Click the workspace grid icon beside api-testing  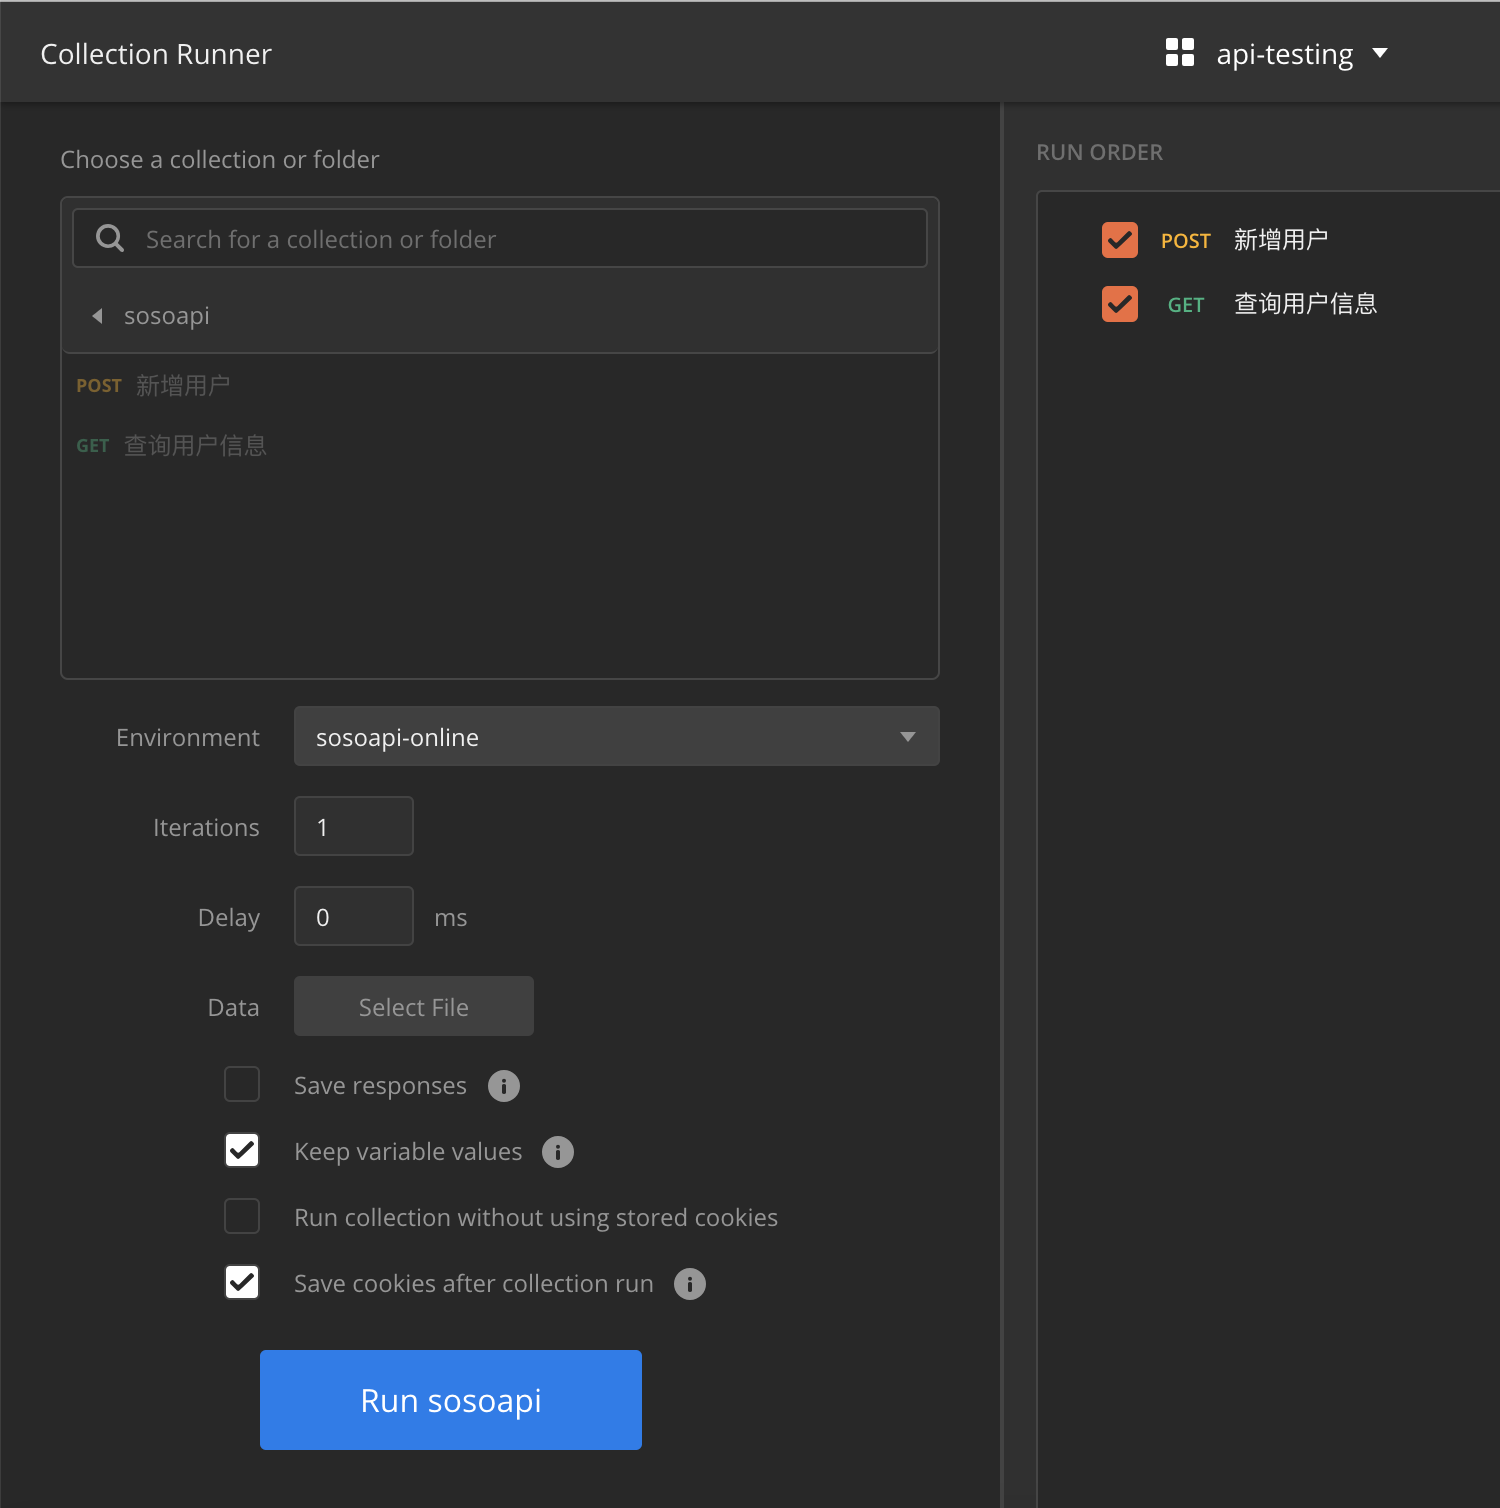pyautogui.click(x=1180, y=53)
